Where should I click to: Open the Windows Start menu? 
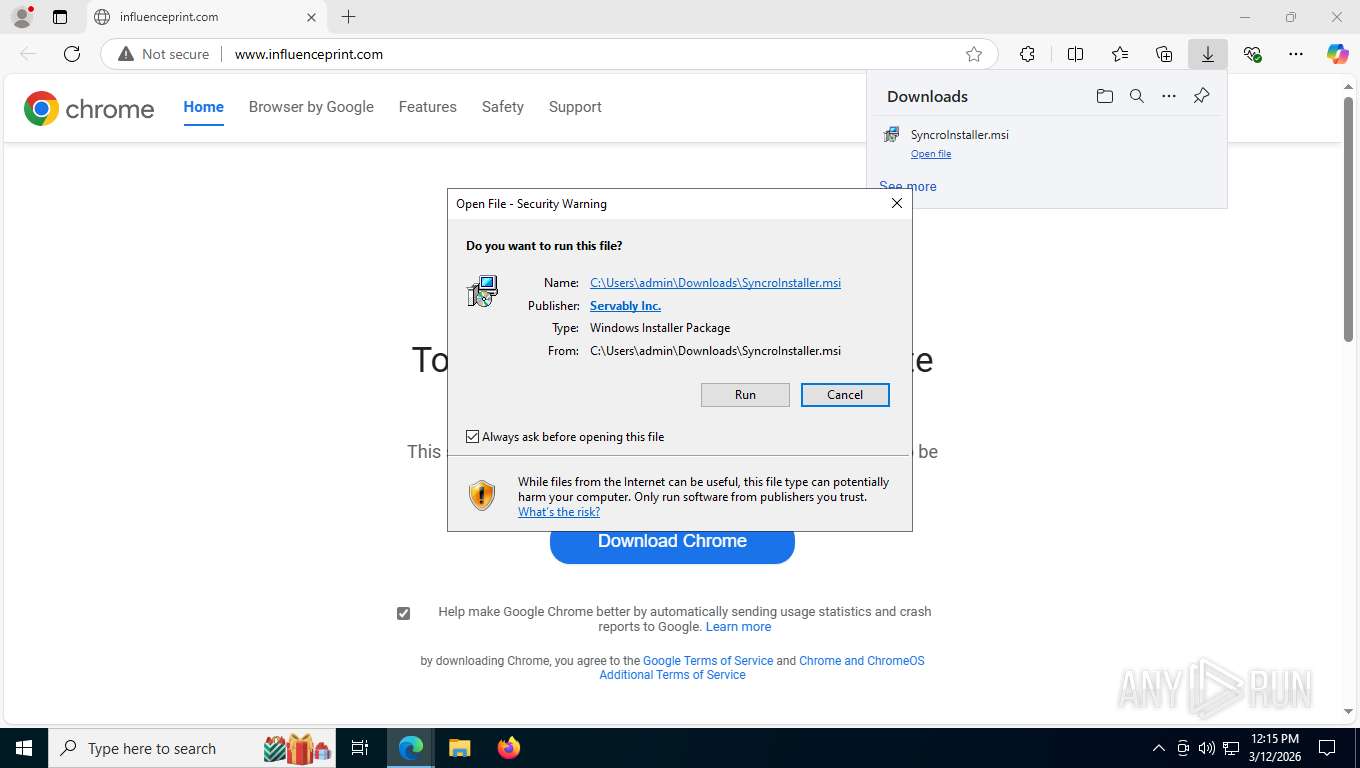point(23,748)
